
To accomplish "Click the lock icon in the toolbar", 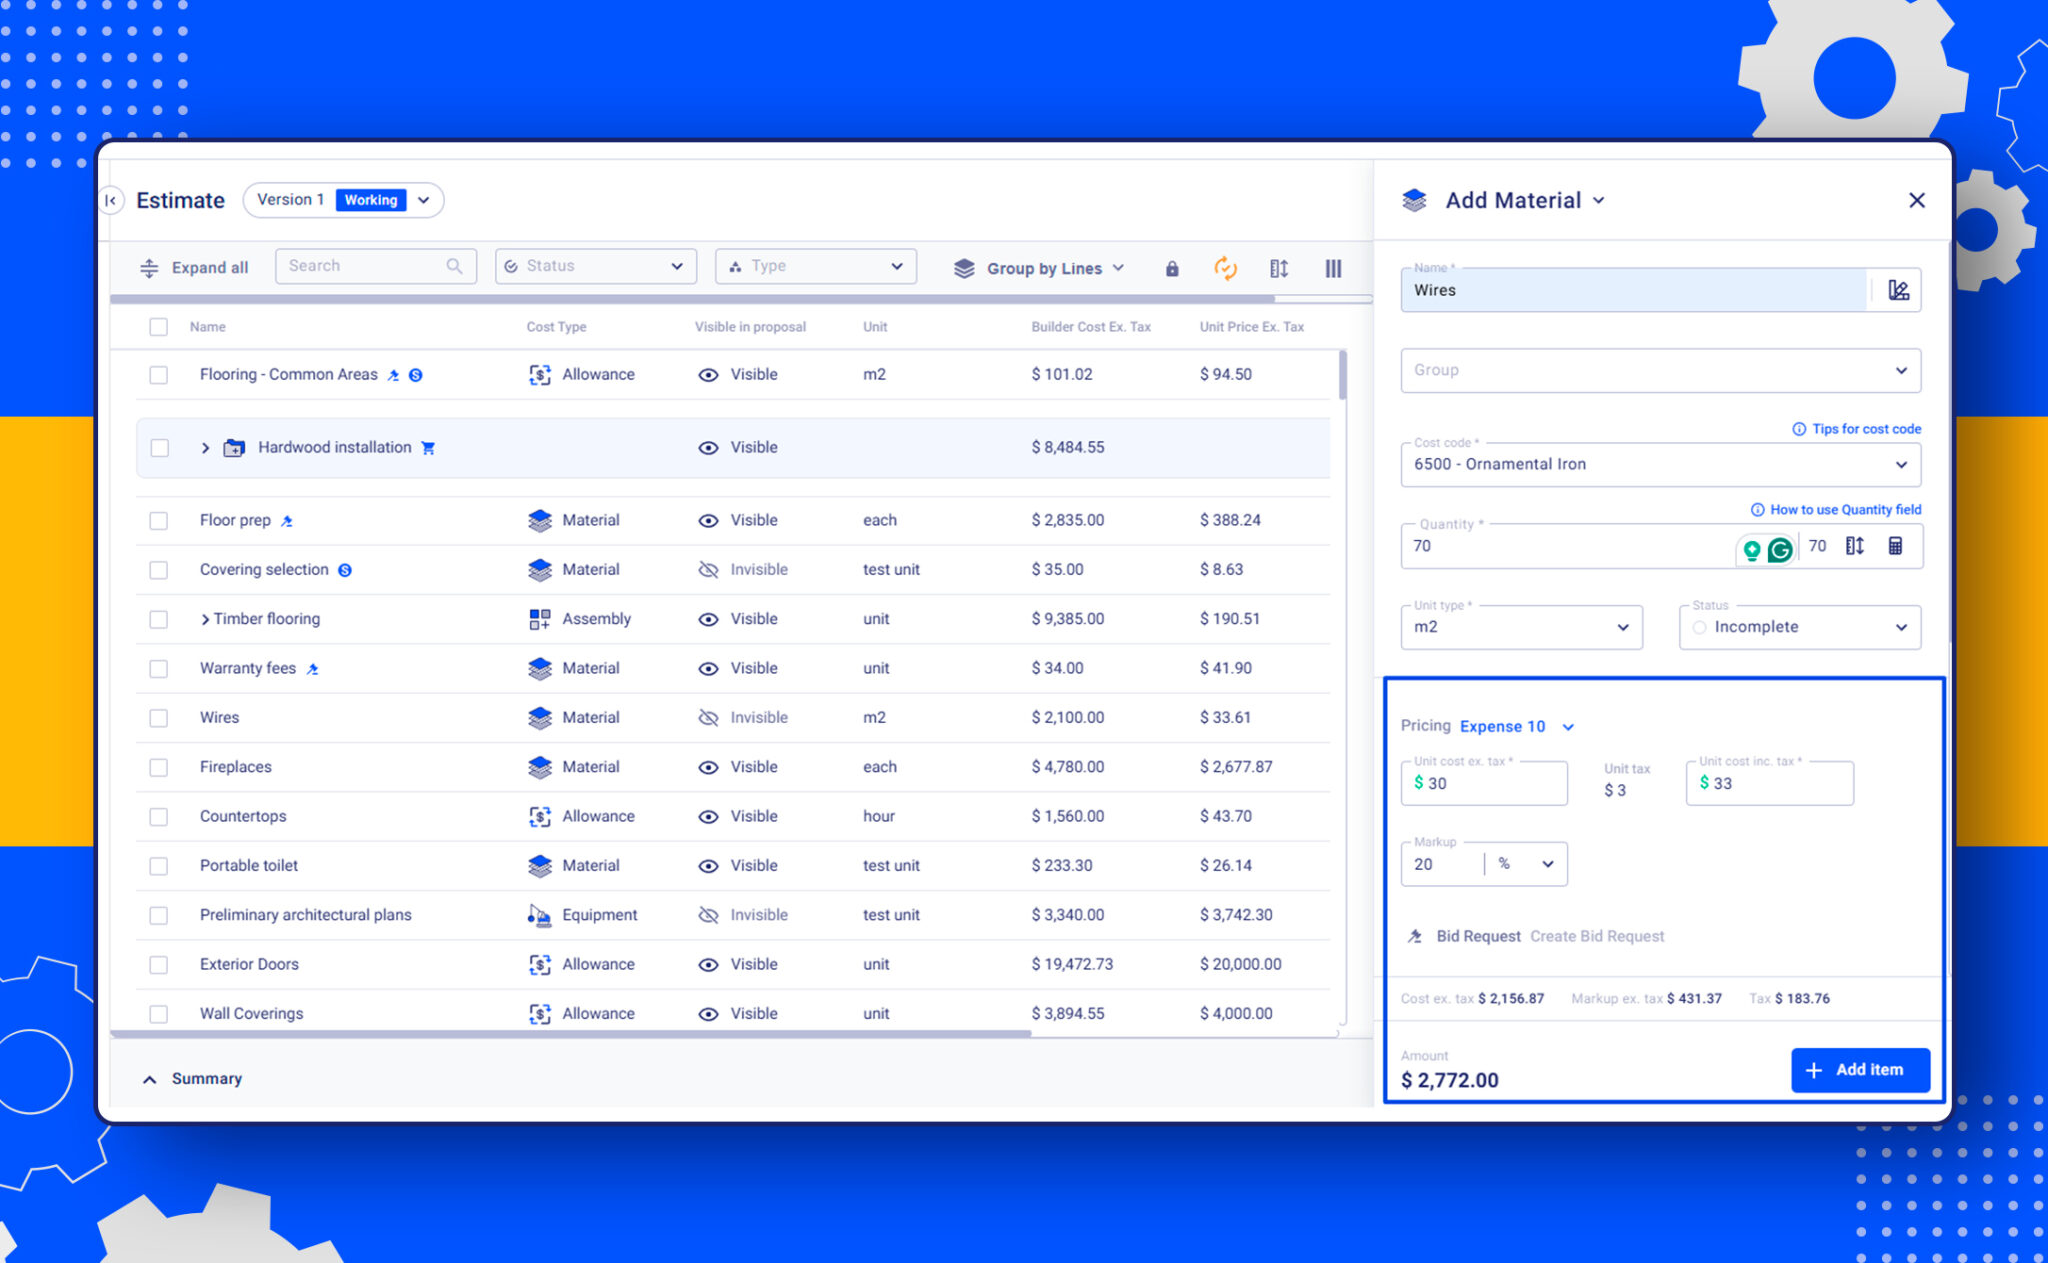I will point(1172,268).
